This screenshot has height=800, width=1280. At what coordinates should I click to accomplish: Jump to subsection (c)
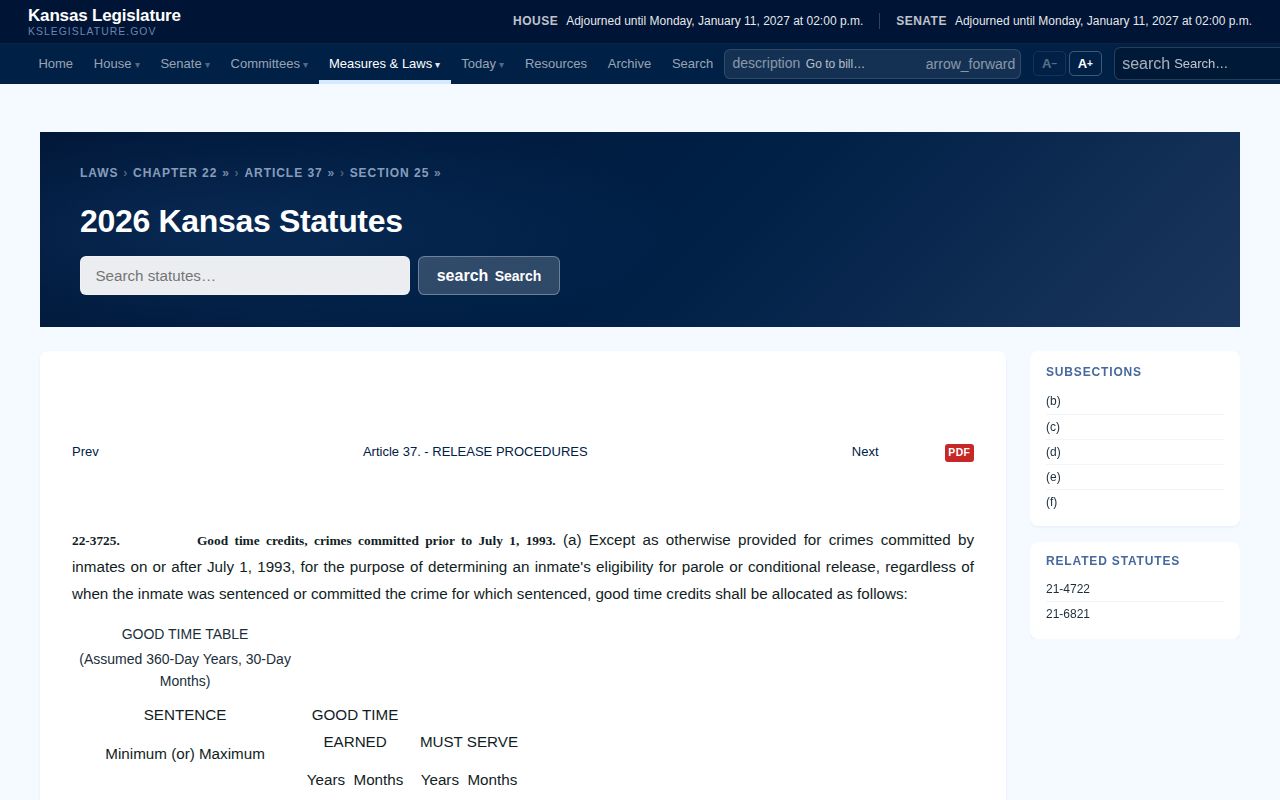point(1053,427)
